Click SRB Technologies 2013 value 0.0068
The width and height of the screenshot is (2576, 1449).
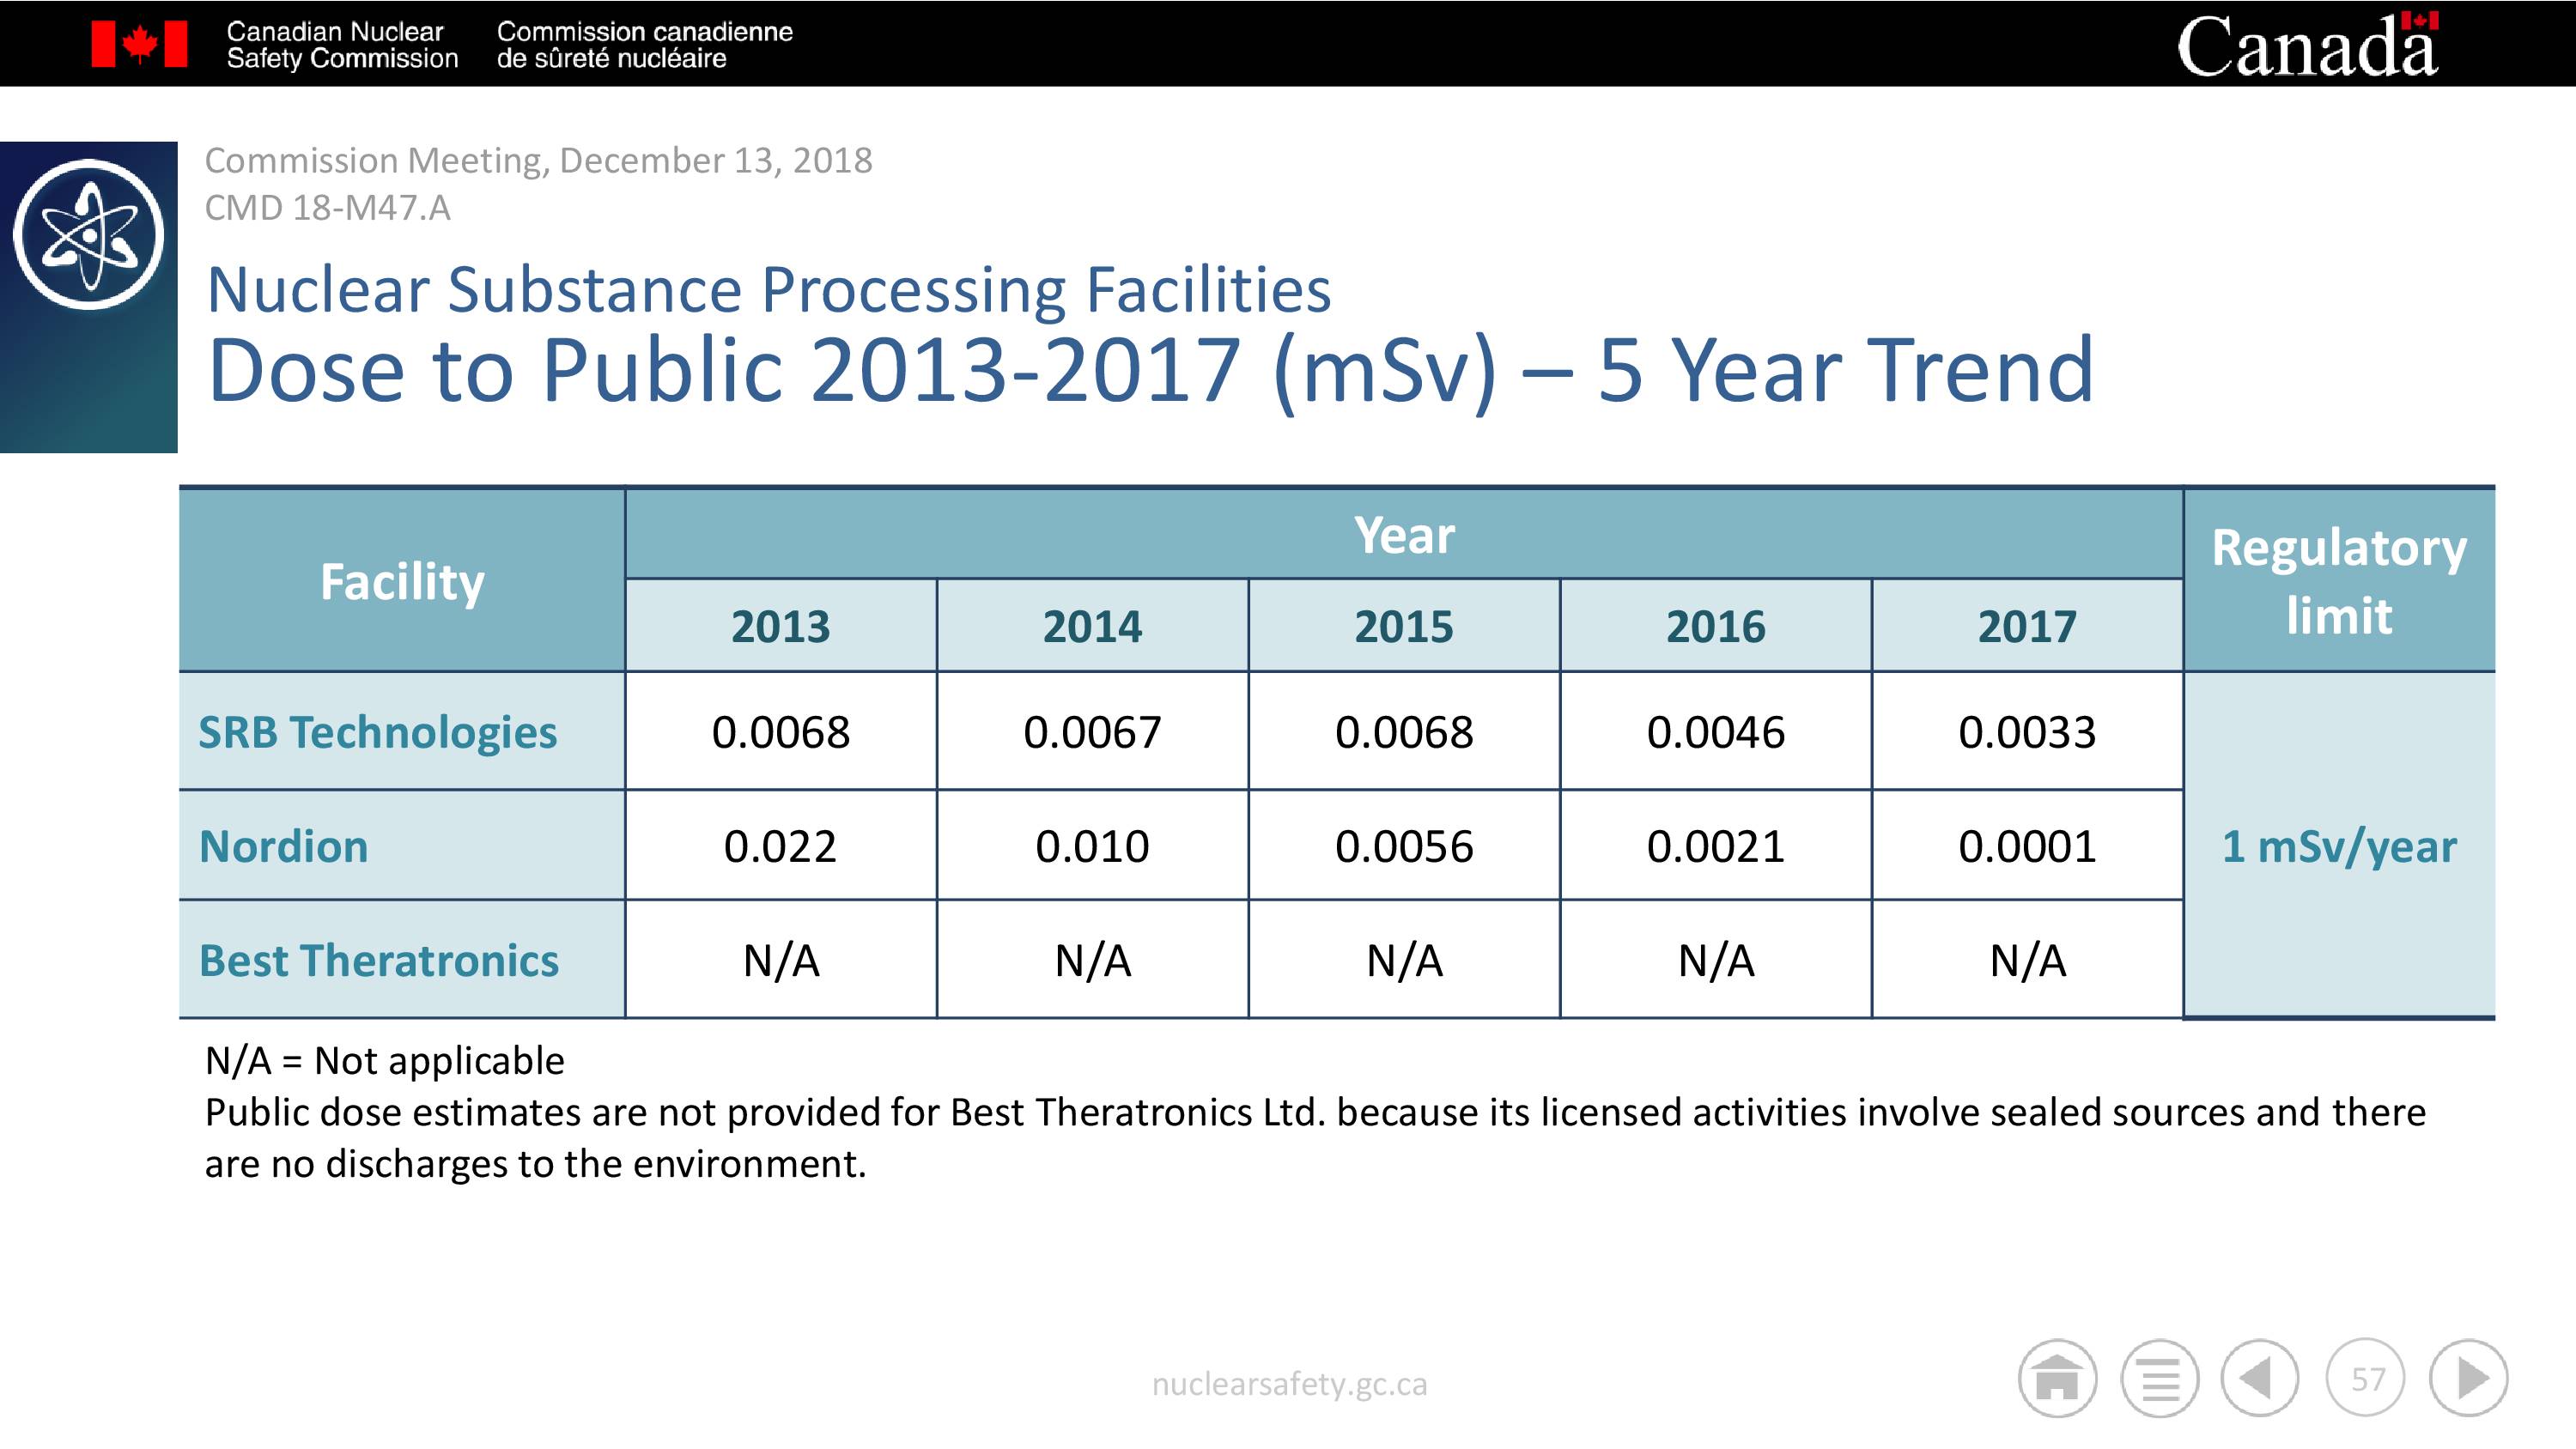click(781, 732)
